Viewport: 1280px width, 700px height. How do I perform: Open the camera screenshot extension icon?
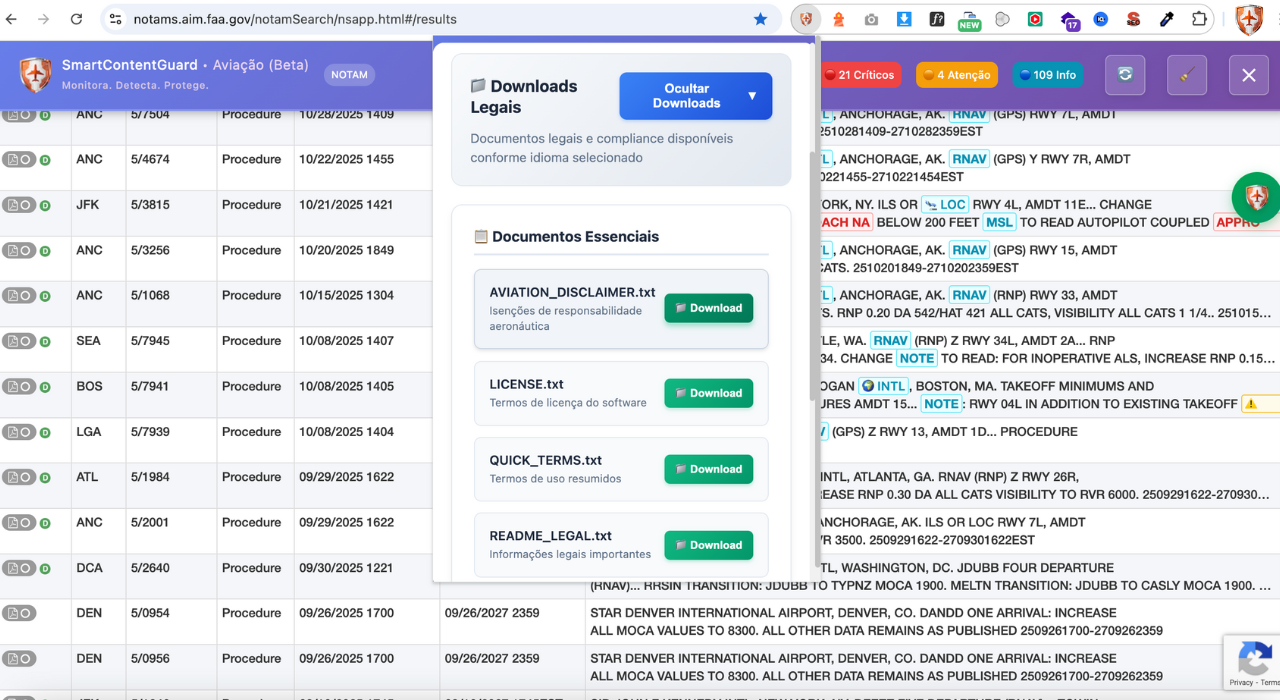[x=871, y=19]
